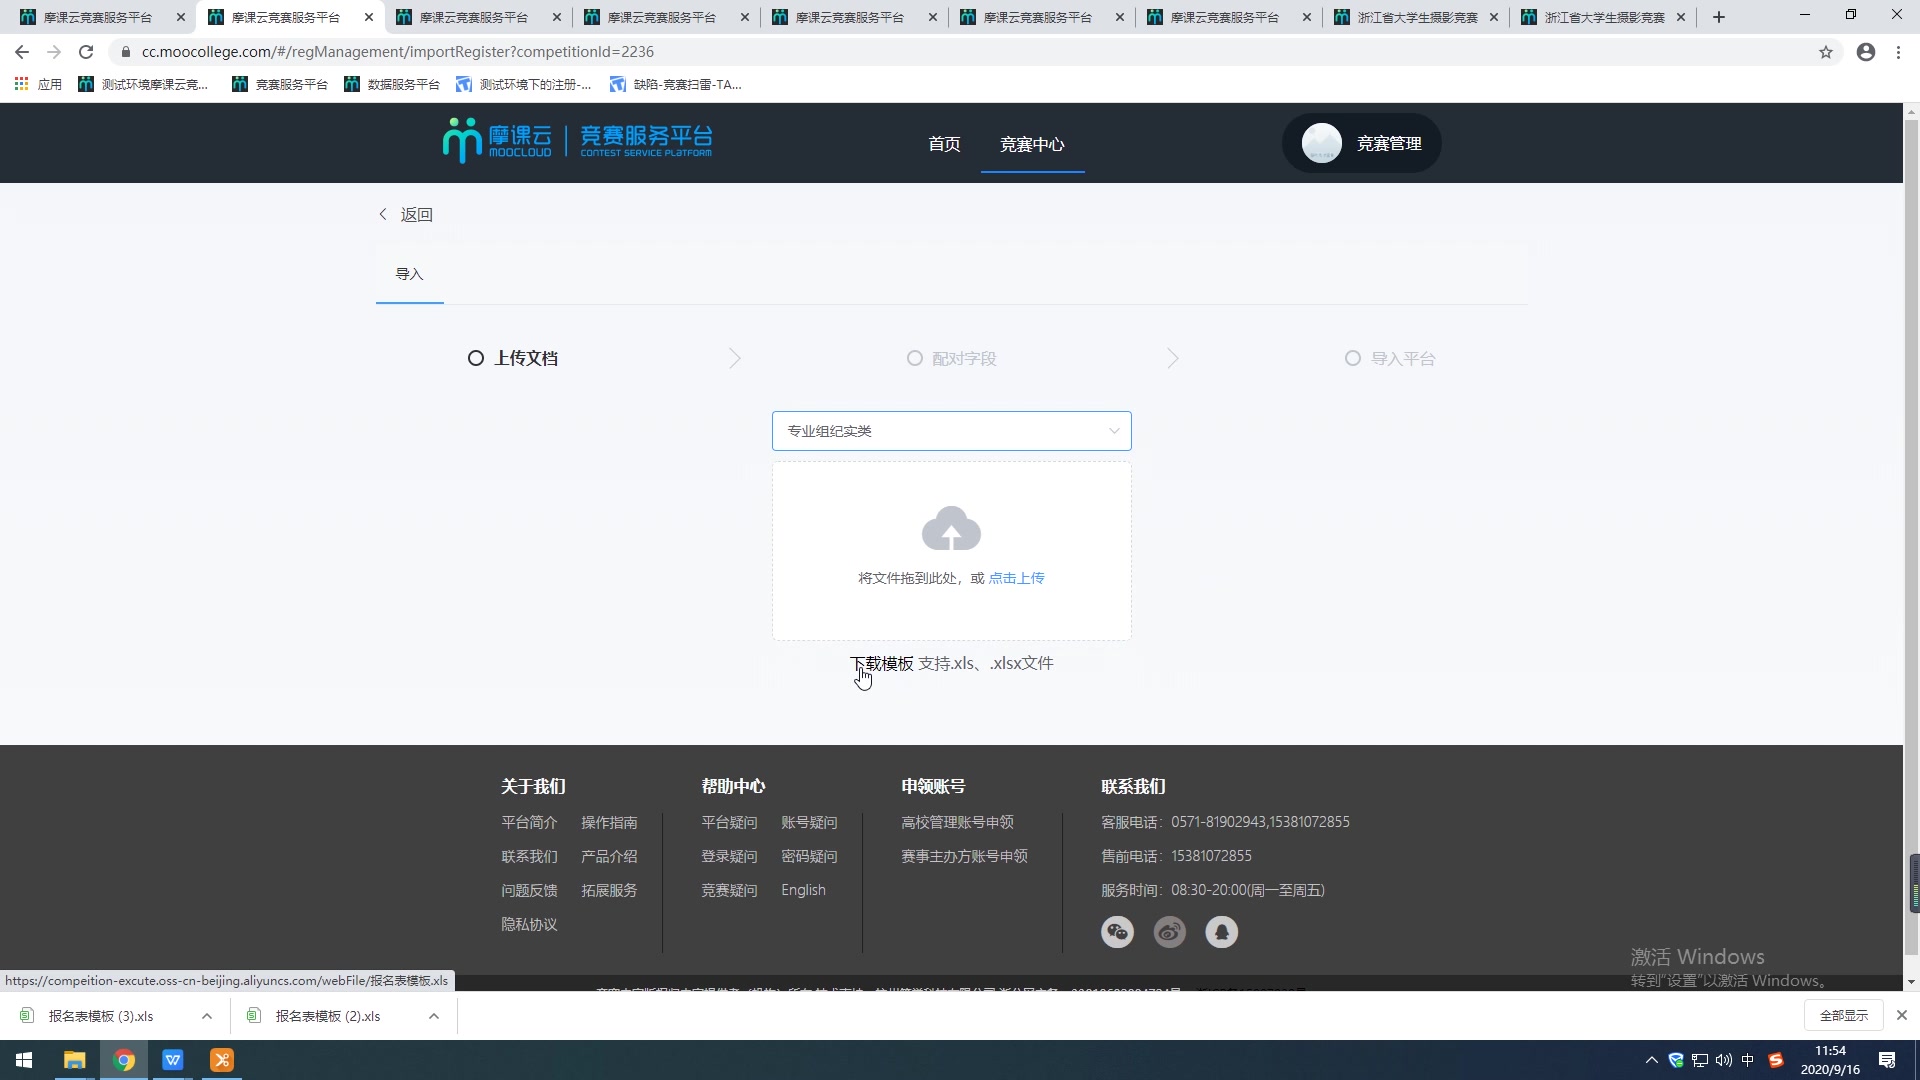Open the 问题反馈 footer link
This screenshot has height=1080, width=1920.
pos(529,890)
